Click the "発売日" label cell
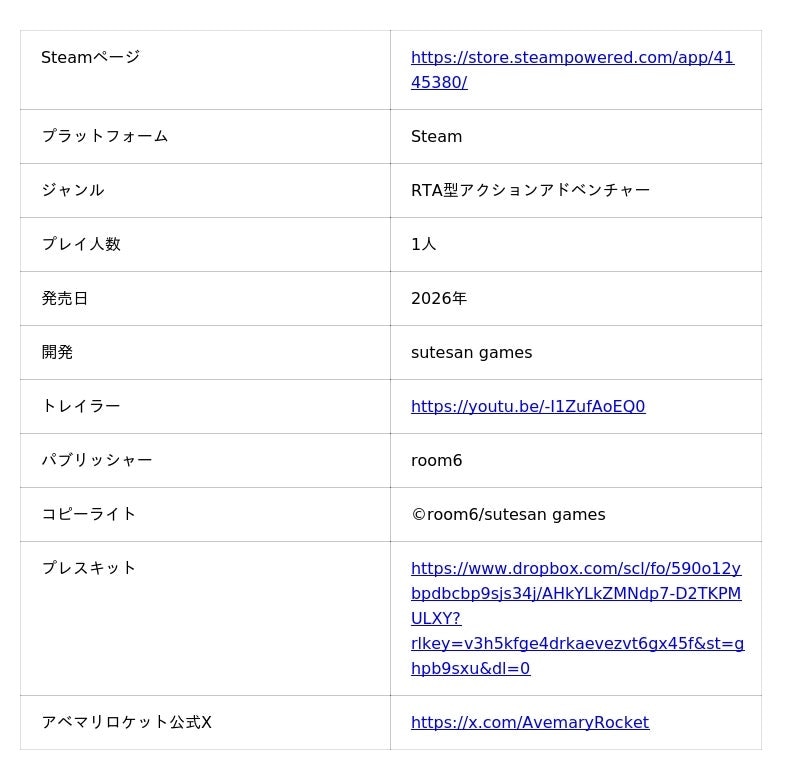Viewport: 800px width, 780px height. coord(64,298)
